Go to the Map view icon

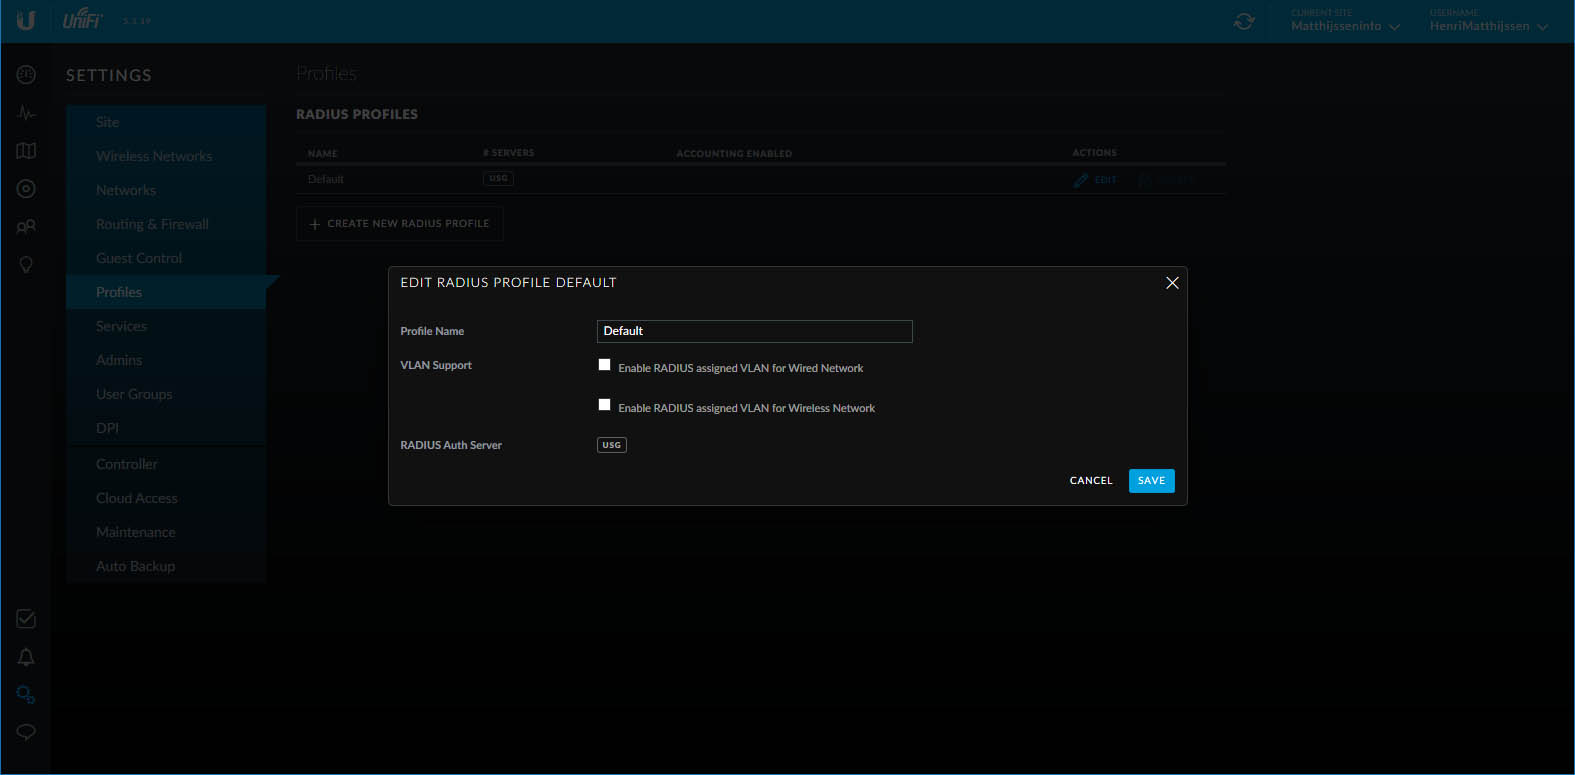pyautogui.click(x=26, y=151)
